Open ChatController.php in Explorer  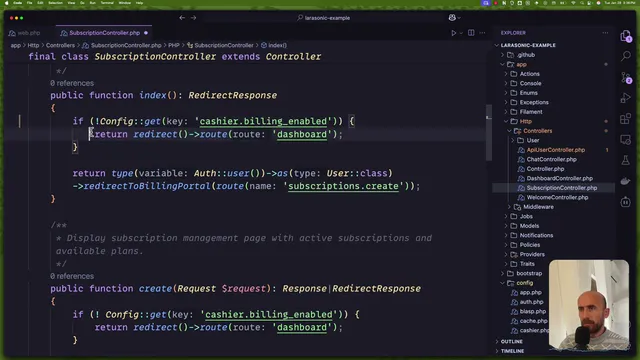tap(551, 159)
